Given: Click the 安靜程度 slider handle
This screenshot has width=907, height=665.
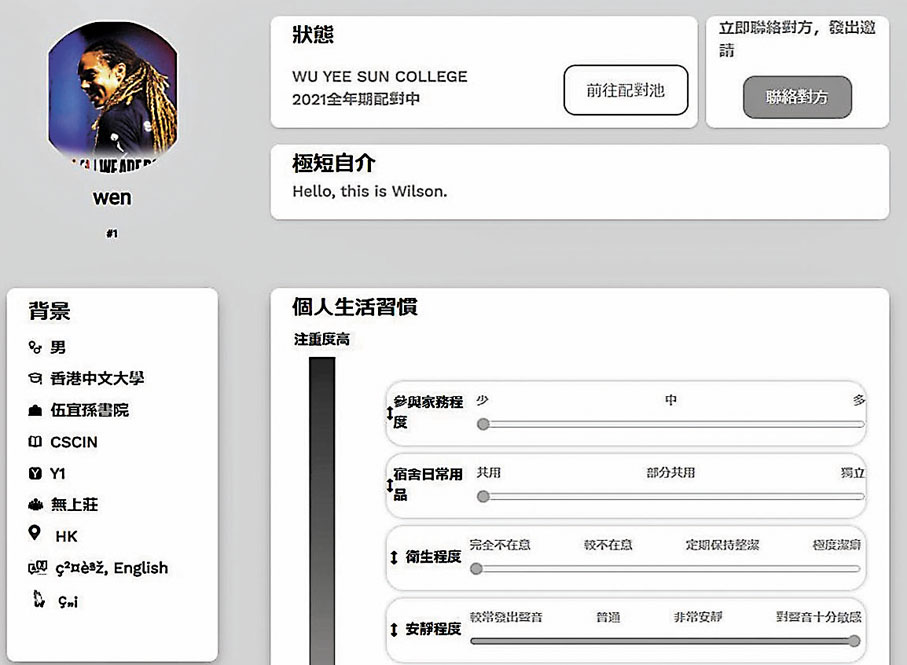Looking at the screenshot, I should coord(854,641).
